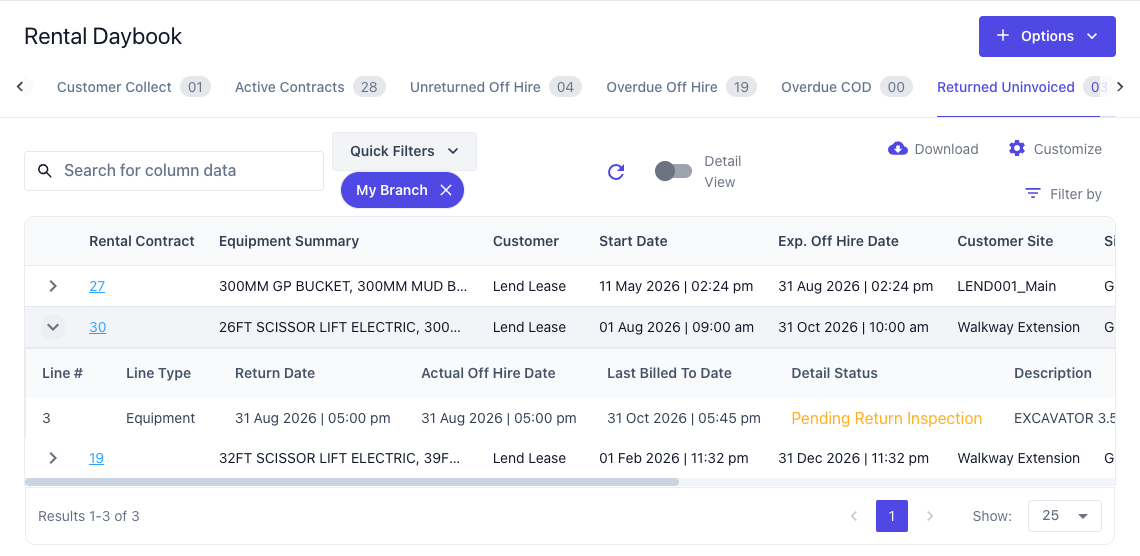Click the horizontal table scrollbar
Screen dimensions: 1140x556
(352, 482)
